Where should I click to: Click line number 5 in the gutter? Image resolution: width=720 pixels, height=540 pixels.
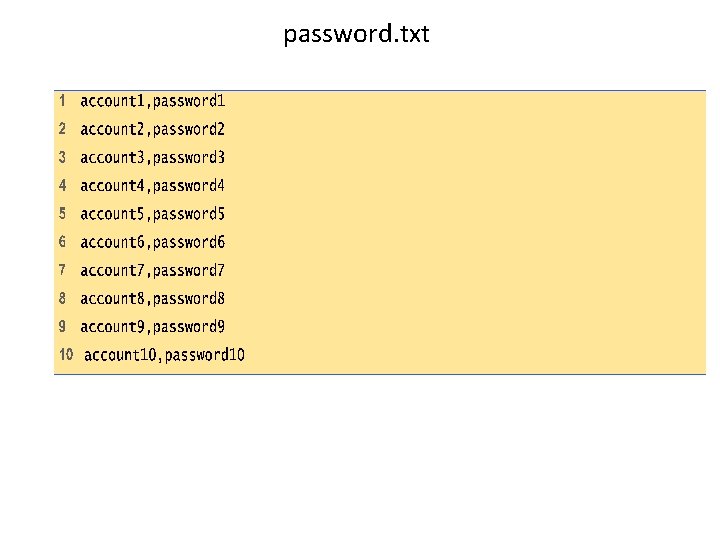tap(62, 213)
